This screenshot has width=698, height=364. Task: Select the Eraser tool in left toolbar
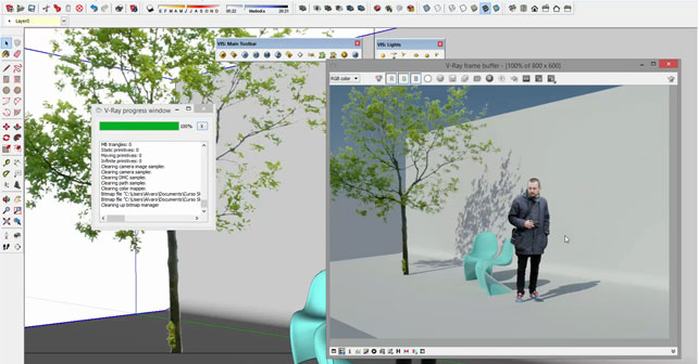click(17, 54)
